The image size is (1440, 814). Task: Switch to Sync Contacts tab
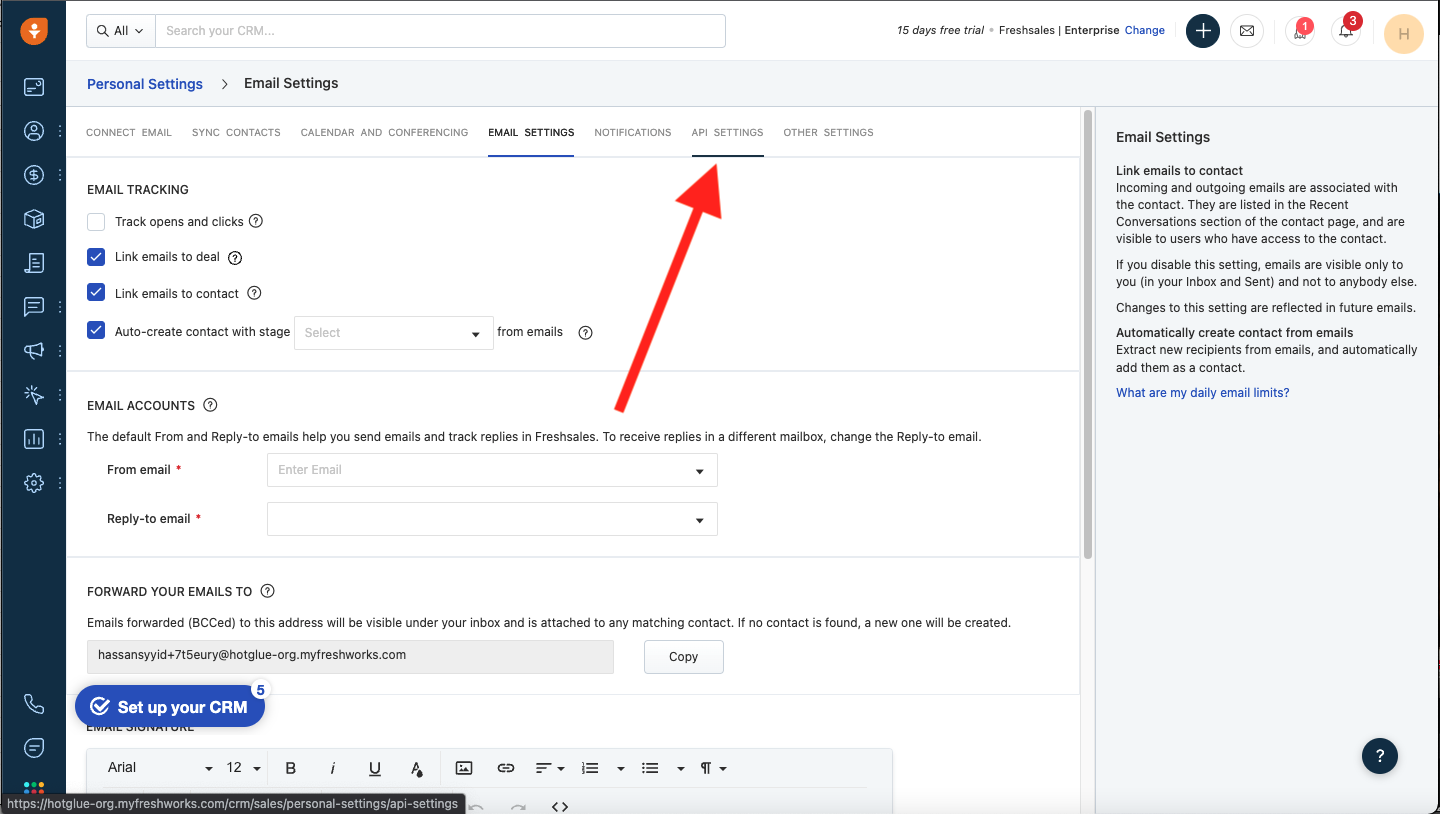[x=236, y=132]
